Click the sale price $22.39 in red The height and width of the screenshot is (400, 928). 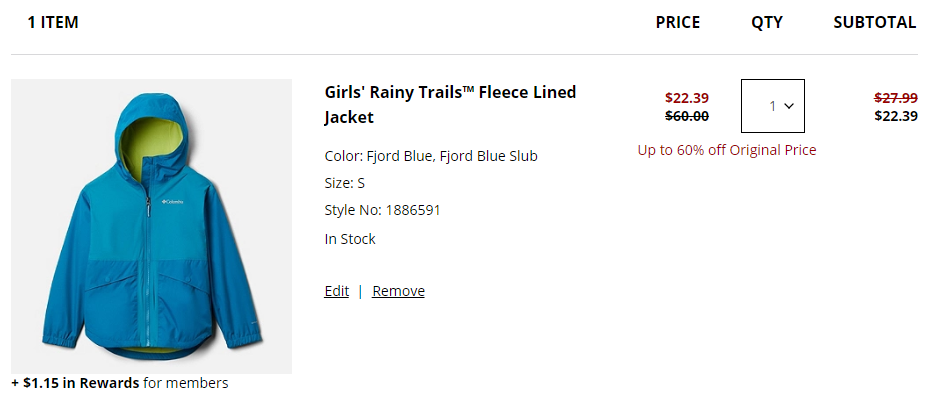[687, 98]
